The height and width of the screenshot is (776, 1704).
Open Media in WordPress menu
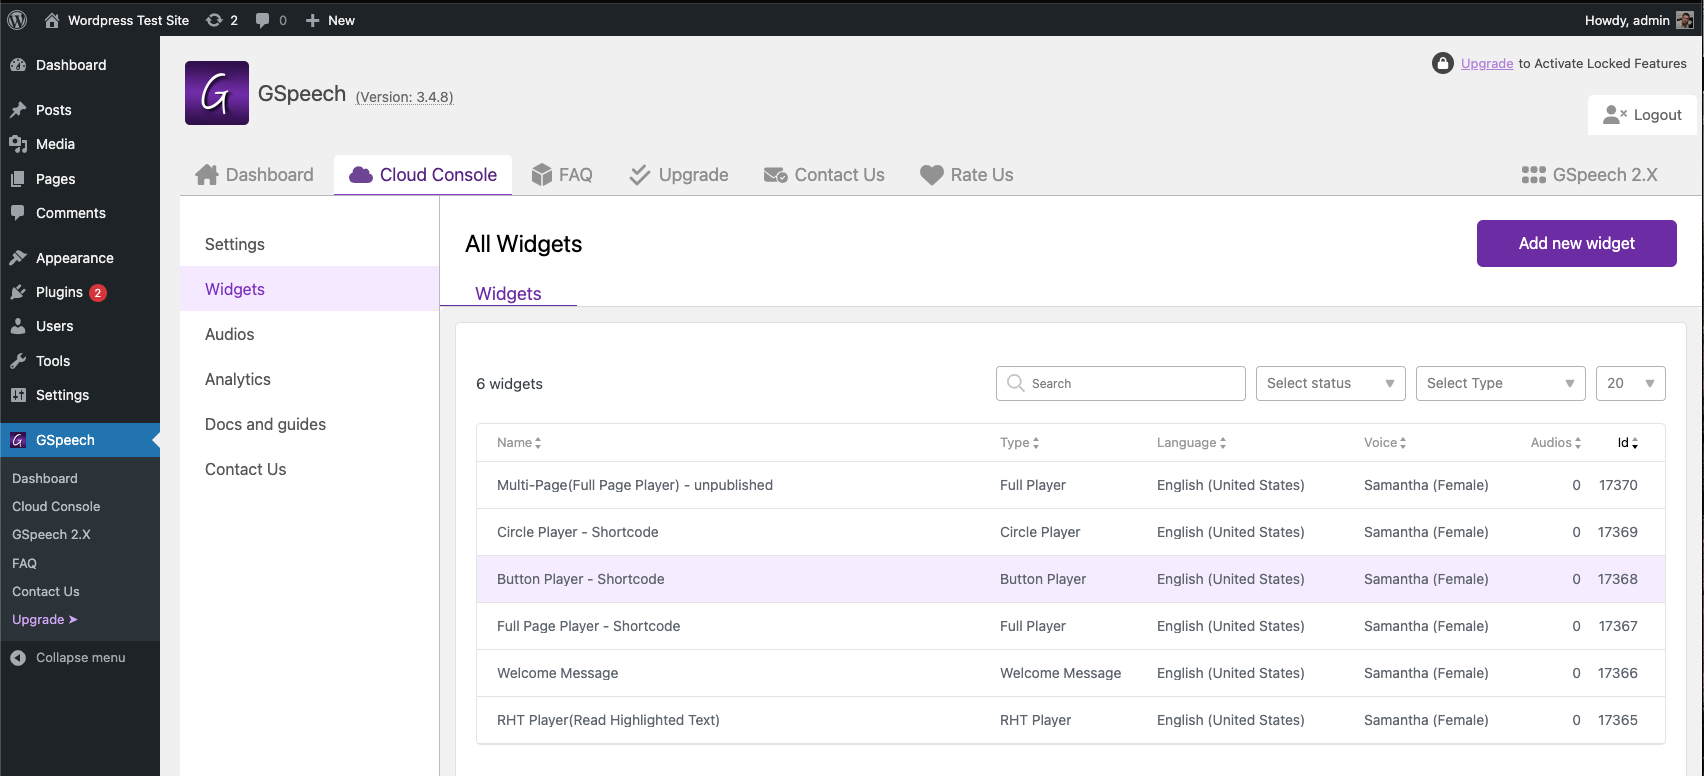tap(80, 144)
